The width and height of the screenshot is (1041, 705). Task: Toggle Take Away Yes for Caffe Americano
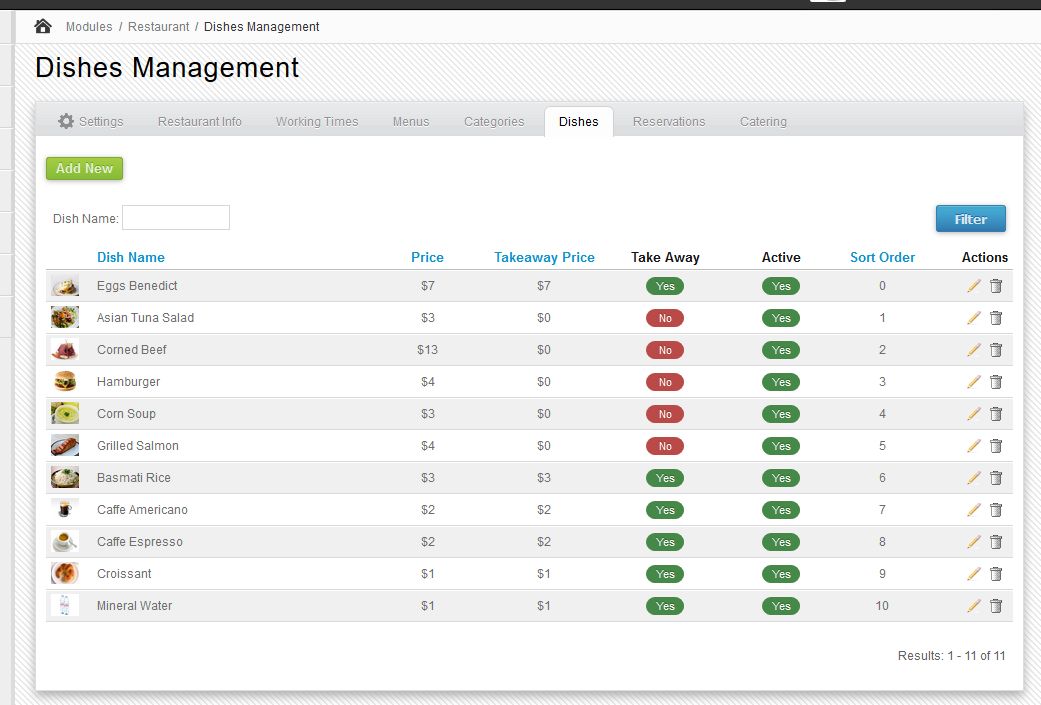(x=665, y=510)
